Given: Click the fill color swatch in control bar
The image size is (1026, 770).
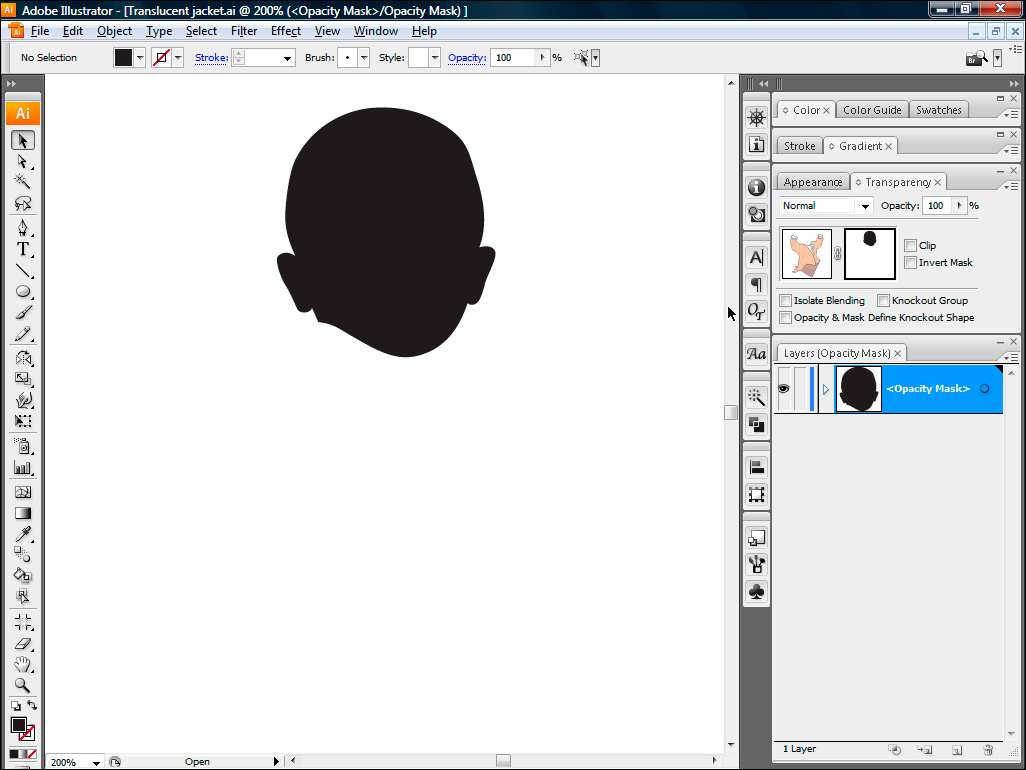Looking at the screenshot, I should (x=123, y=58).
